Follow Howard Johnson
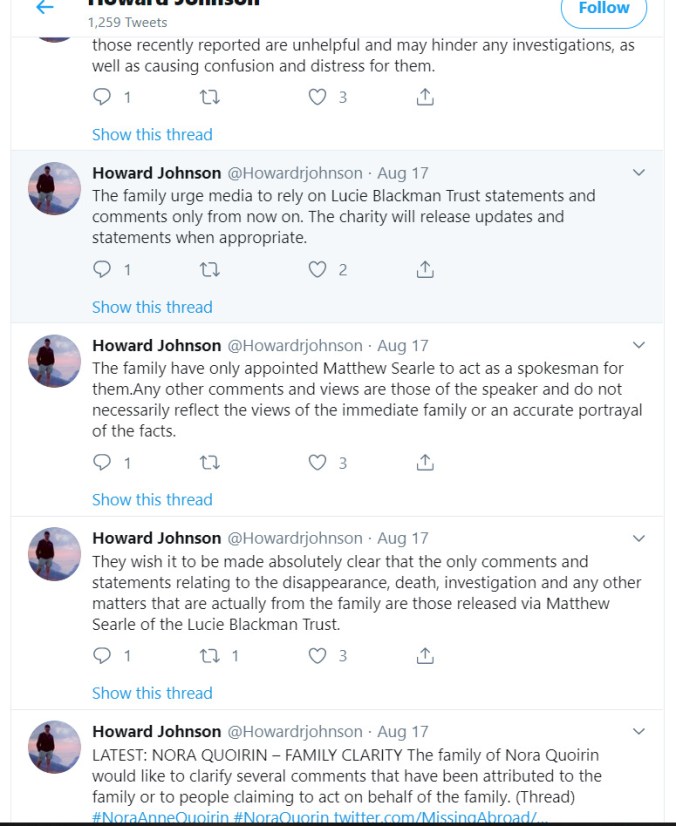Image resolution: width=676 pixels, height=826 pixels. 603,9
